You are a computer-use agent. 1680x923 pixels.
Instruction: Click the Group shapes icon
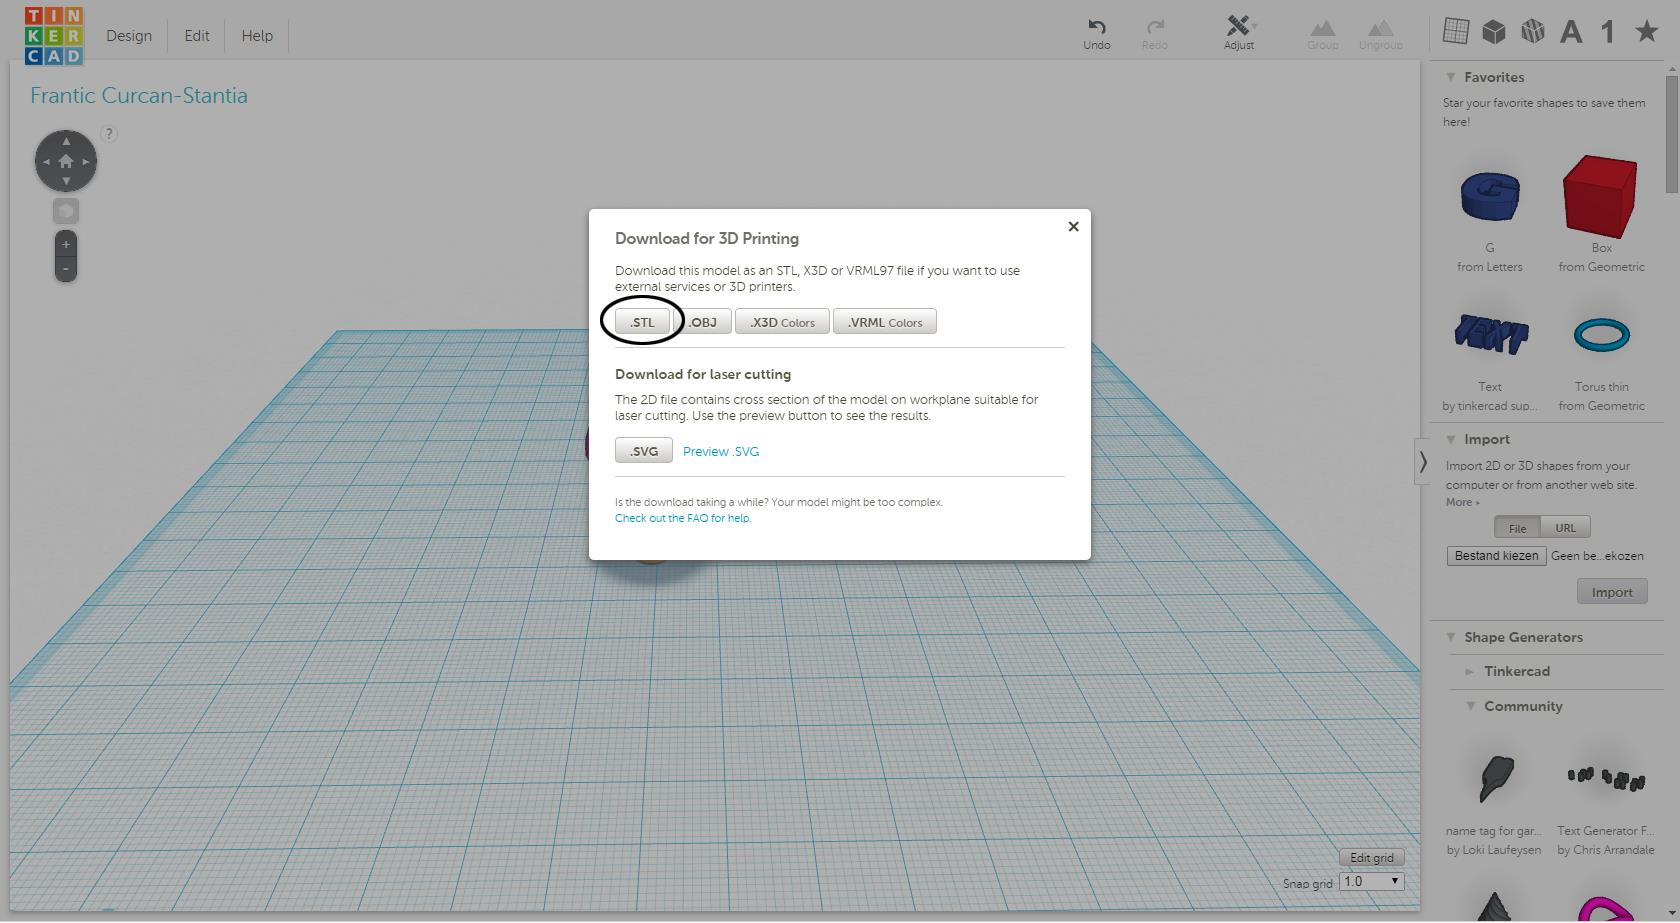coord(1322,29)
